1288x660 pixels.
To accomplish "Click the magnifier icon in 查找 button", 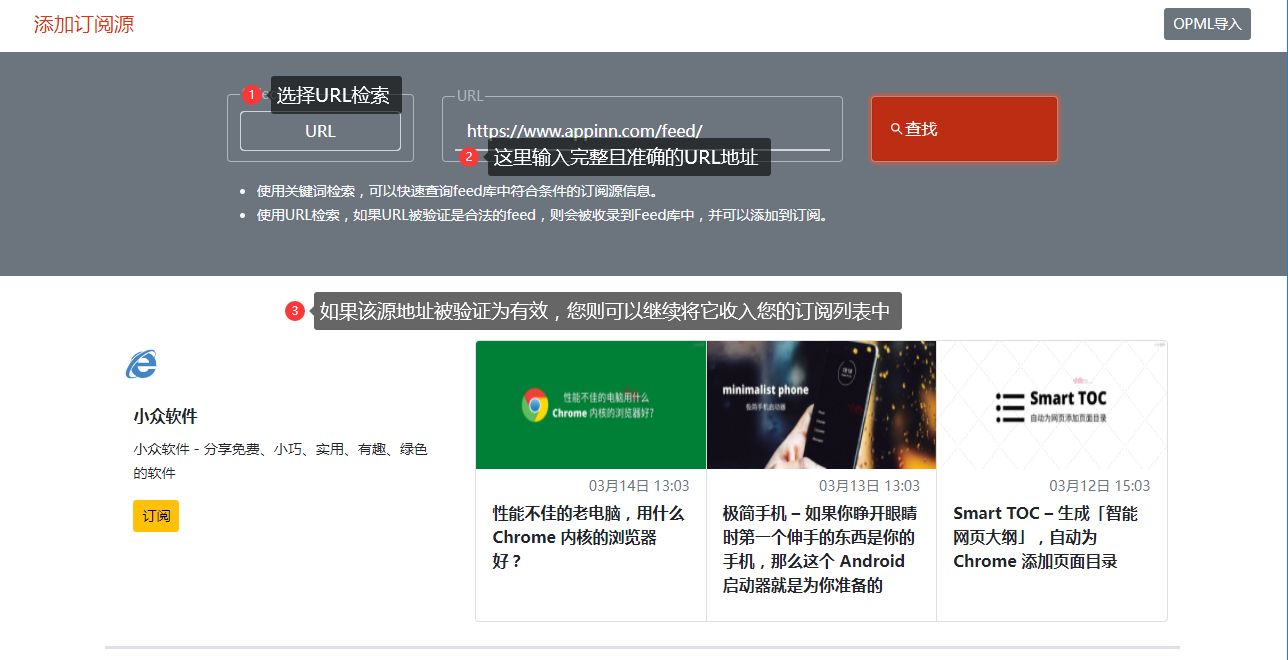I will click(x=896, y=129).
